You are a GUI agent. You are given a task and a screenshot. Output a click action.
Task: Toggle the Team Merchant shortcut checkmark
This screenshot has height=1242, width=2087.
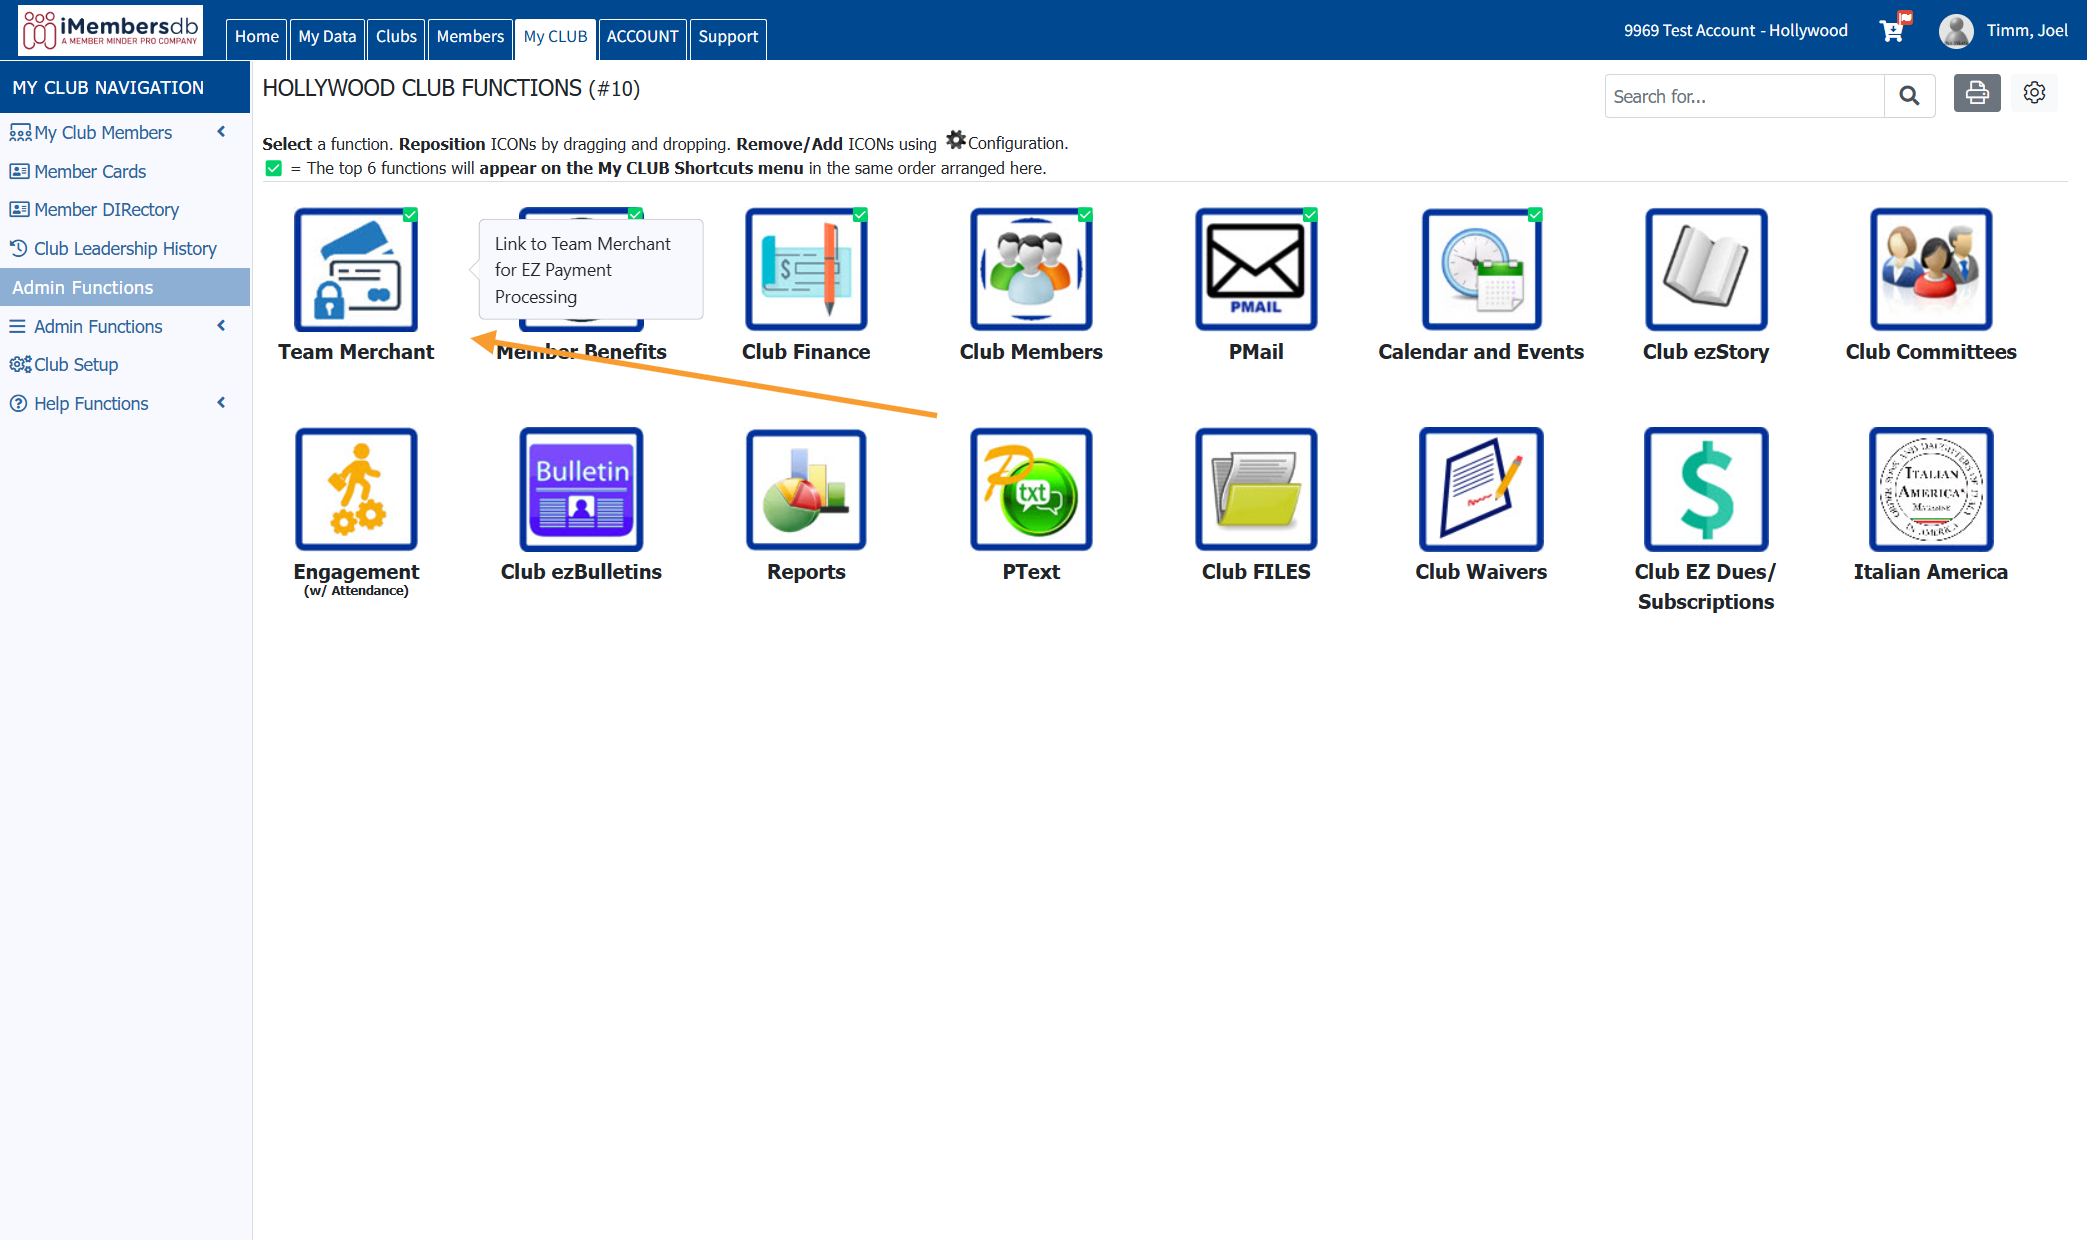(x=410, y=215)
